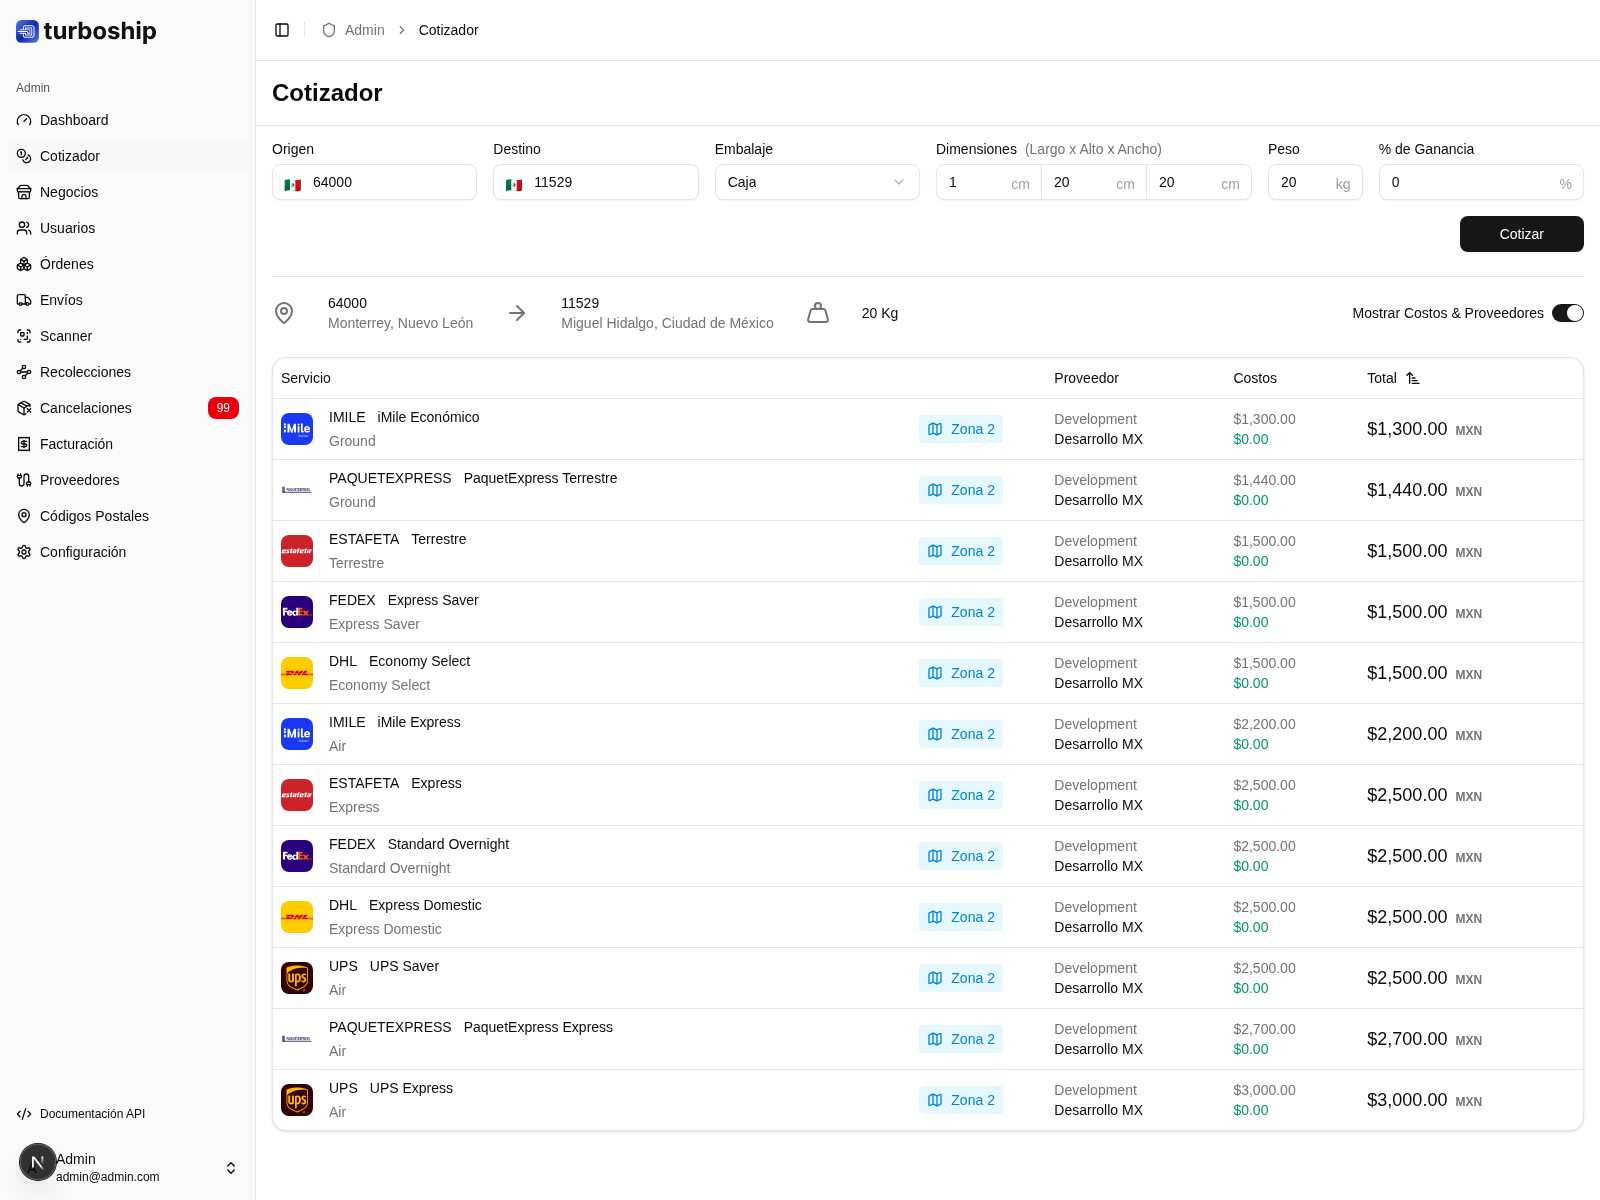The image size is (1600, 1200).
Task: Open the Scanner section in sidebar
Action: [66, 336]
